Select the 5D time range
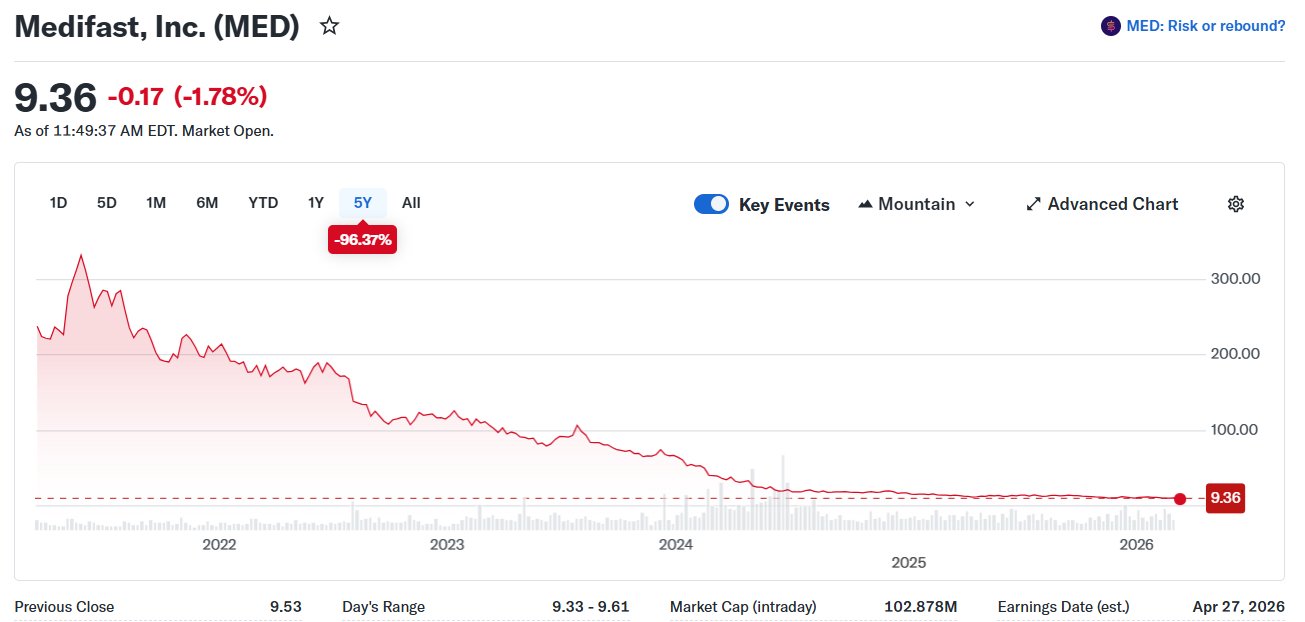This screenshot has width=1305, height=622. coord(107,203)
